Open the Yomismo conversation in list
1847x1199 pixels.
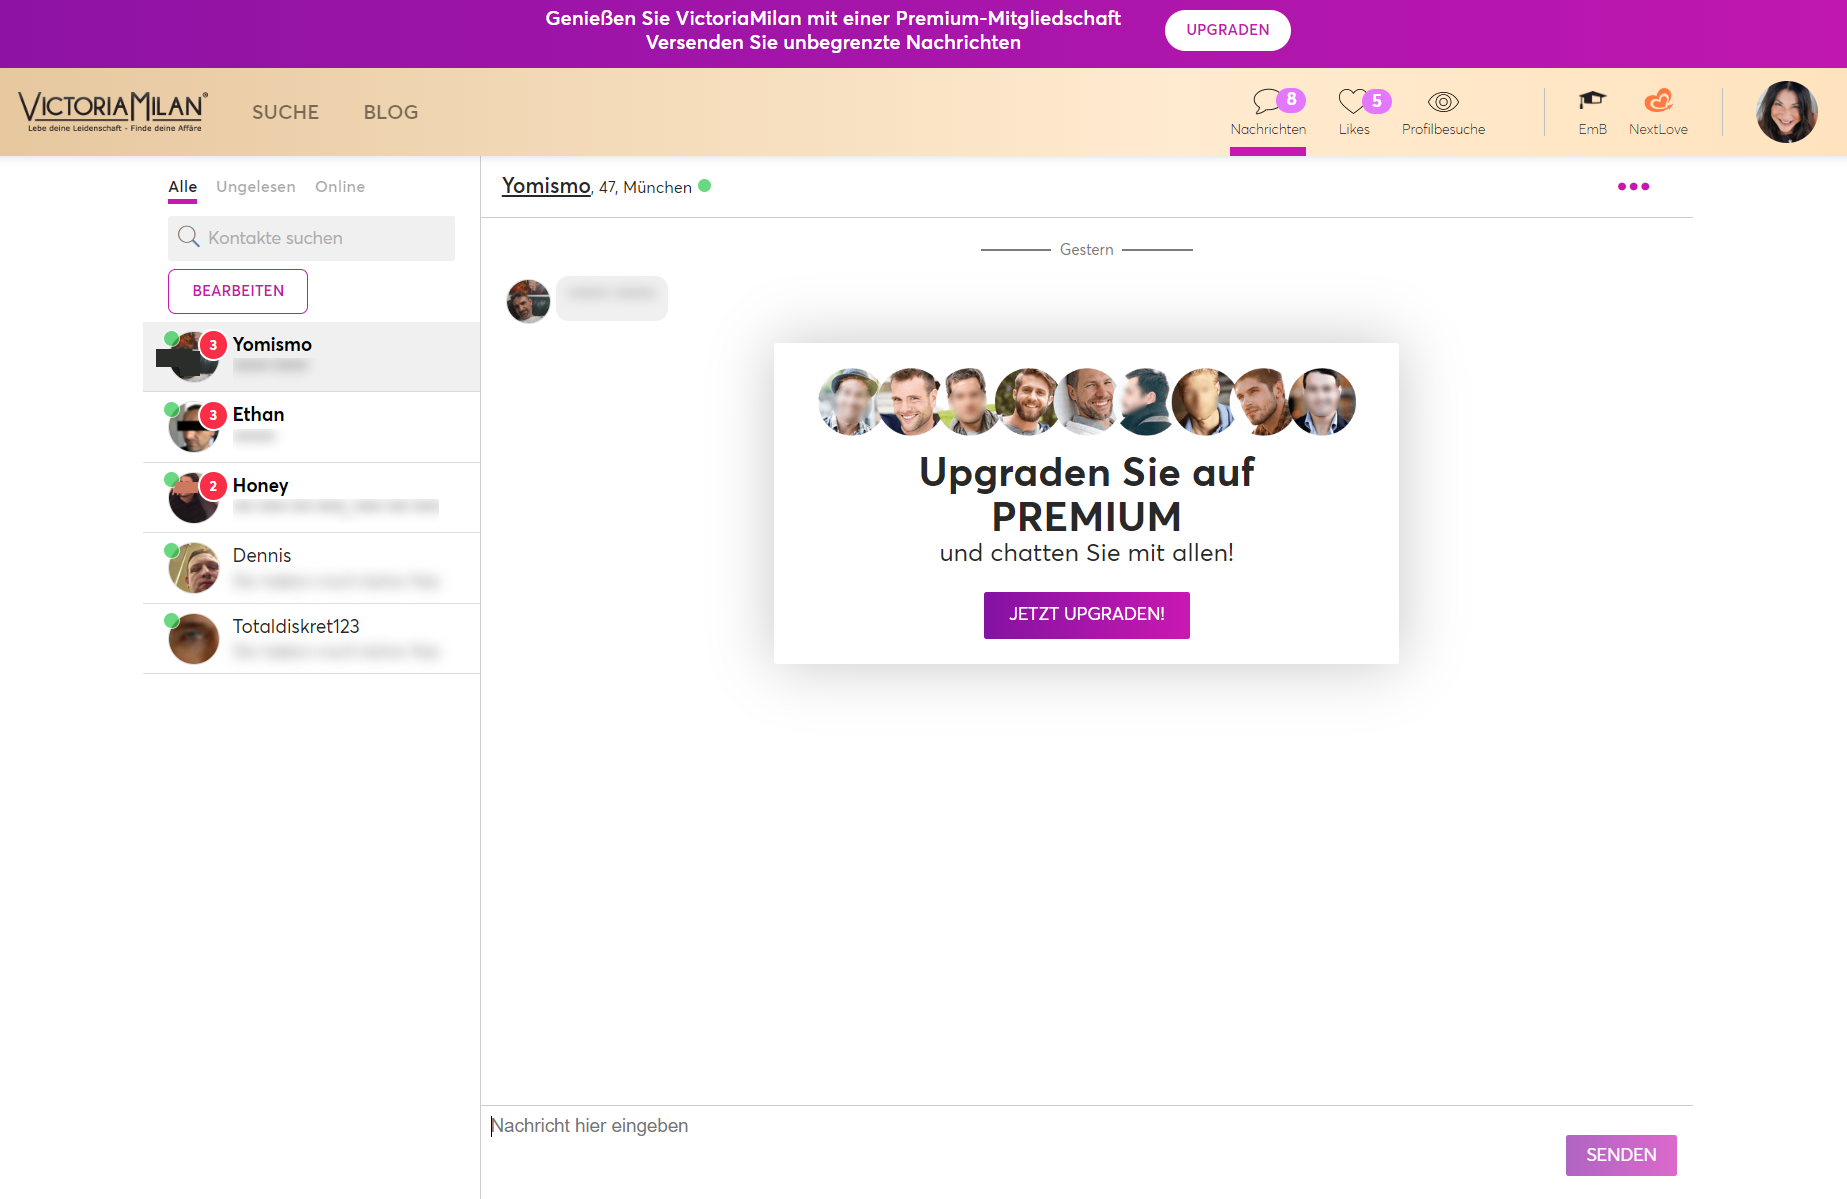(x=311, y=357)
